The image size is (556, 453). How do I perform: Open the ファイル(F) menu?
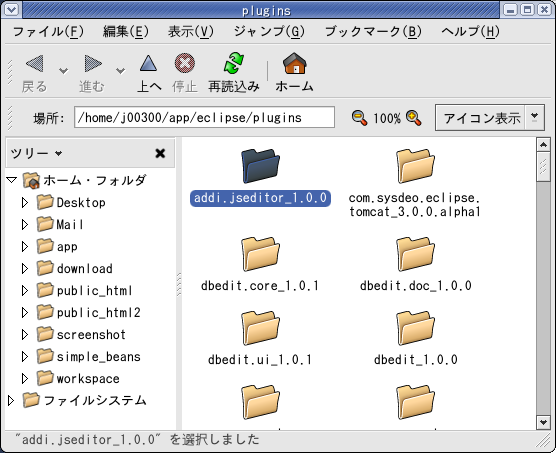(48, 32)
